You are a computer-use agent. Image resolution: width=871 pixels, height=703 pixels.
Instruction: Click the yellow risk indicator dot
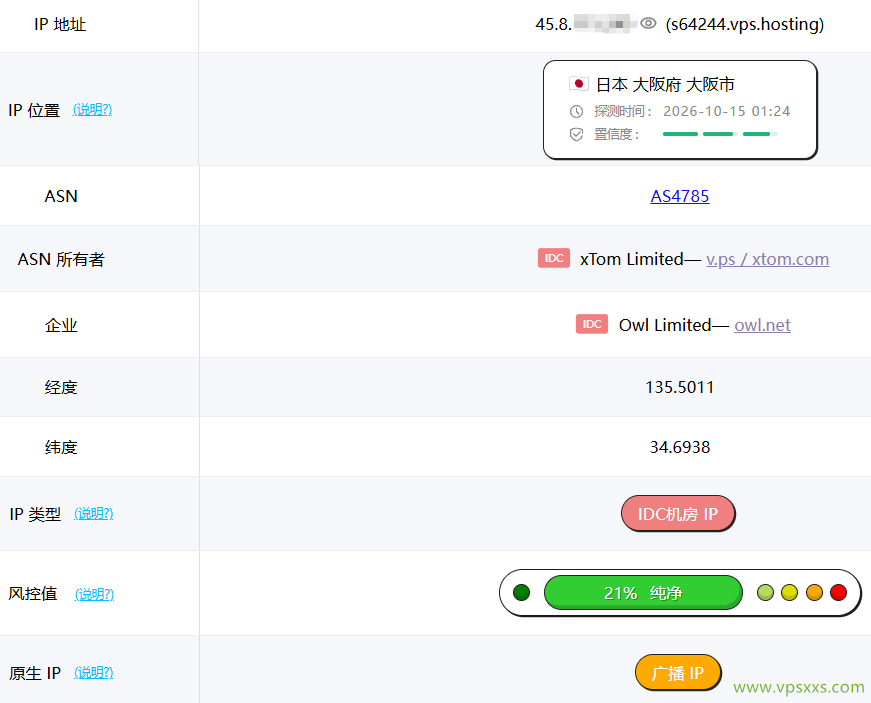pyautogui.click(x=789, y=592)
